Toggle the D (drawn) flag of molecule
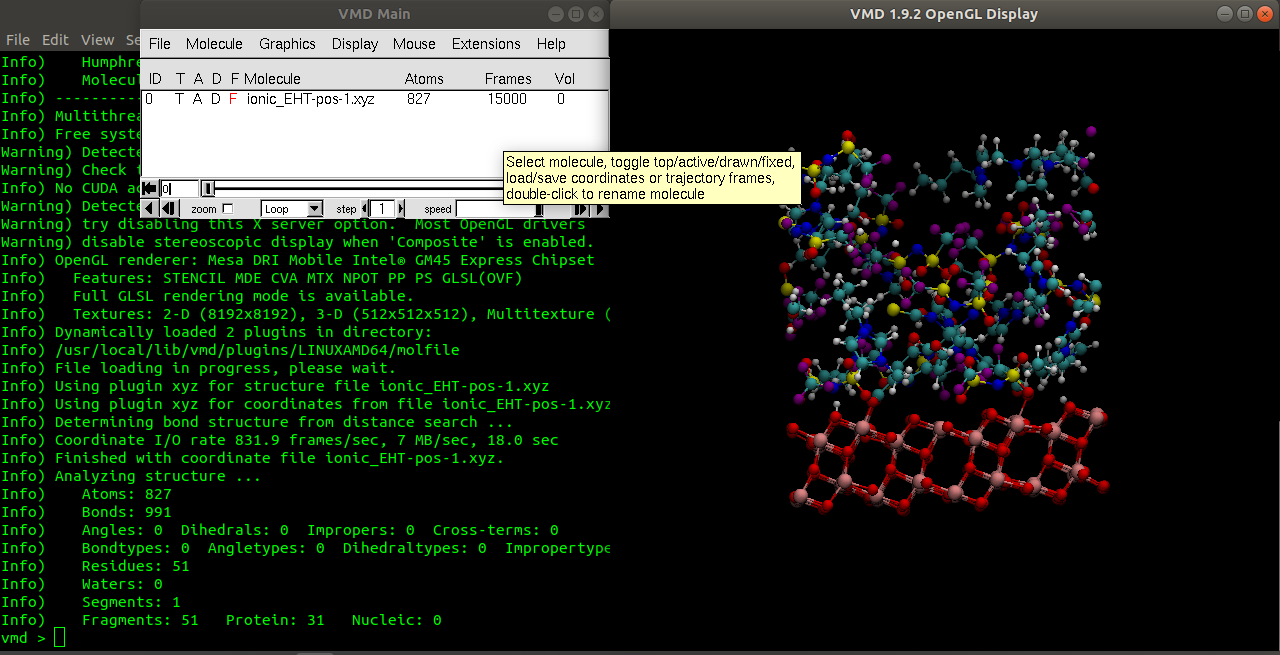The height and width of the screenshot is (655, 1280). coord(215,99)
